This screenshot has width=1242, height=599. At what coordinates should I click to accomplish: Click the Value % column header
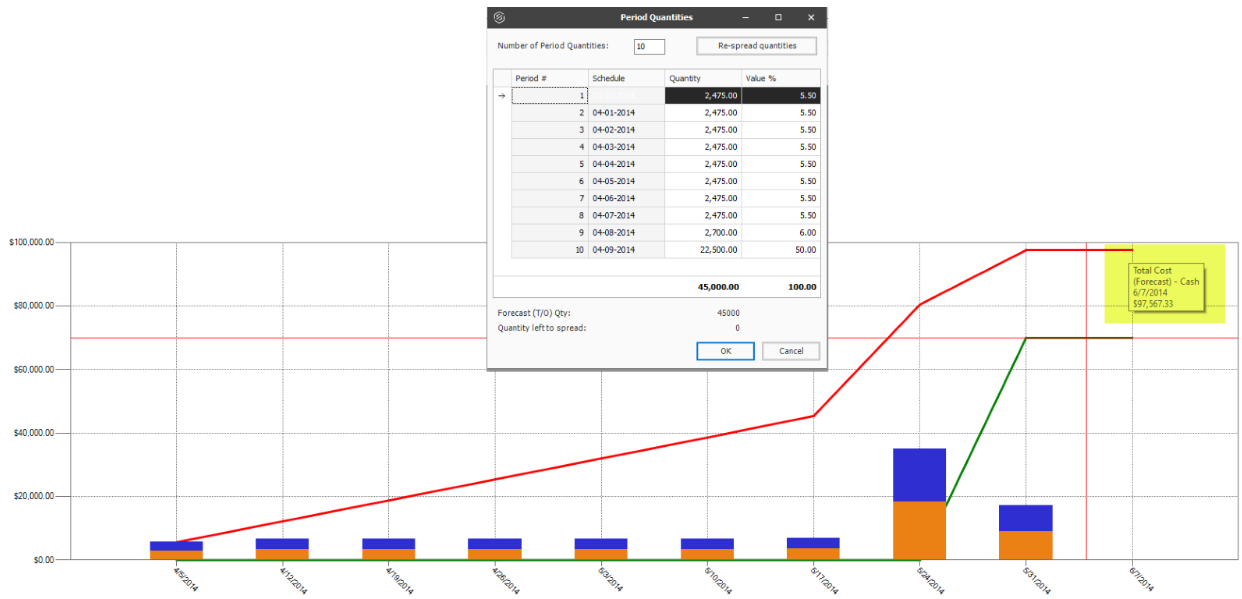tap(780, 78)
